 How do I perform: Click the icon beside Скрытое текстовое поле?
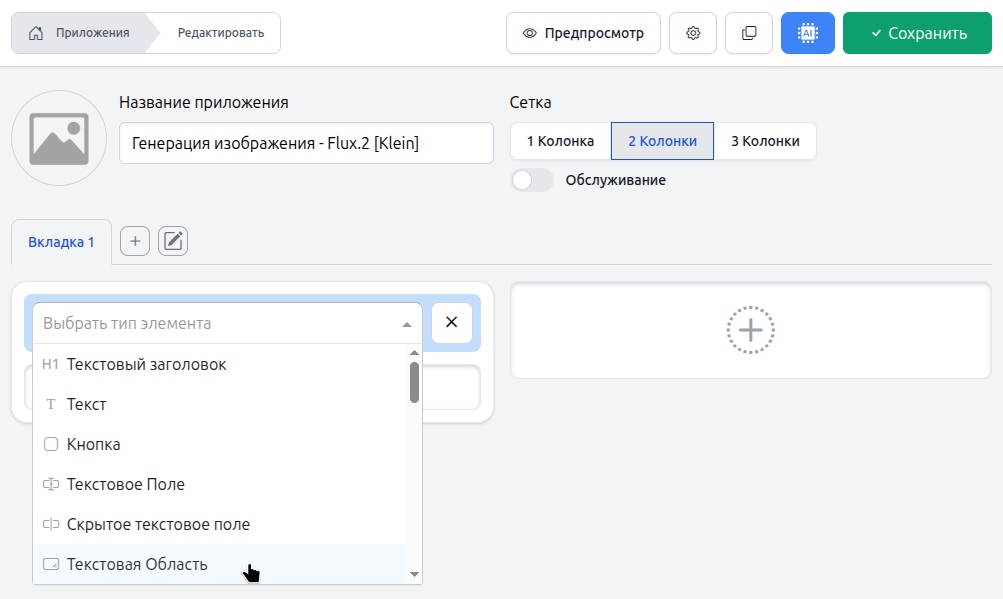point(51,524)
